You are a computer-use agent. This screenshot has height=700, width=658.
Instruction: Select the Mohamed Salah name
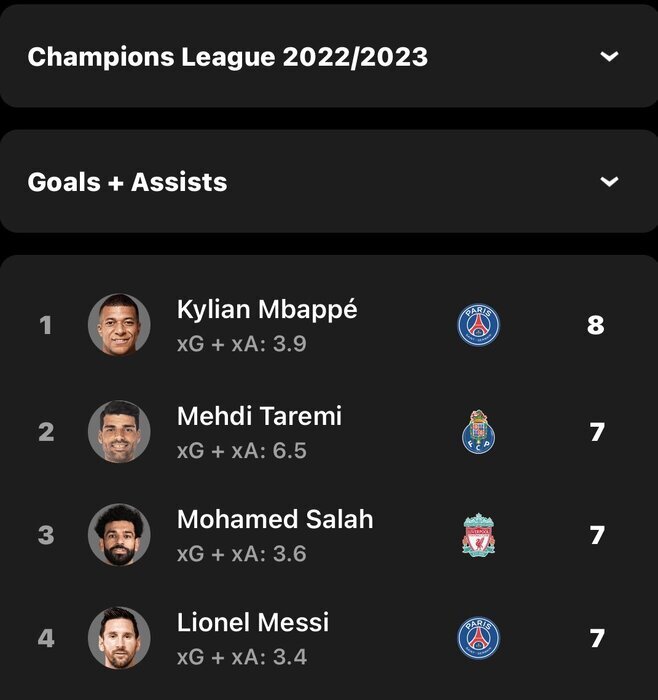click(275, 519)
